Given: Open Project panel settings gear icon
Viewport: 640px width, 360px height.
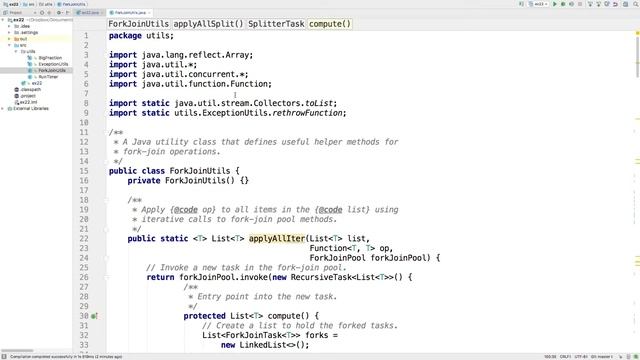Looking at the screenshot, I should pyautogui.click(x=59, y=13).
